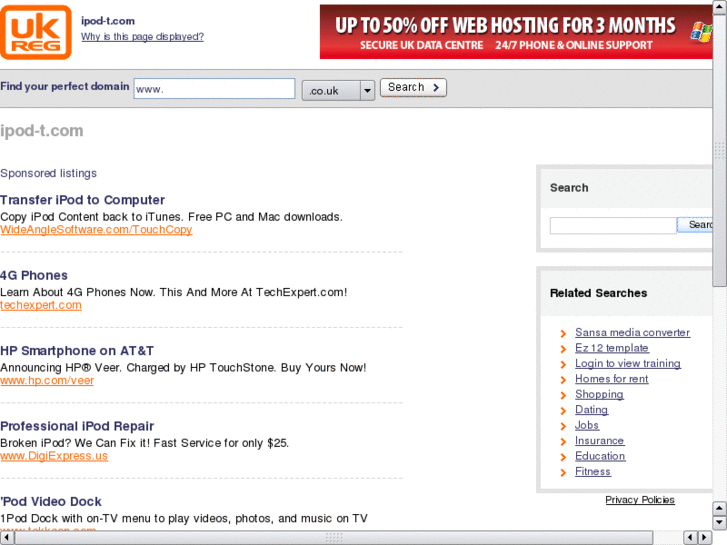Open 'HP Smartphone on AT&T' listing
The image size is (727, 545).
(x=77, y=351)
